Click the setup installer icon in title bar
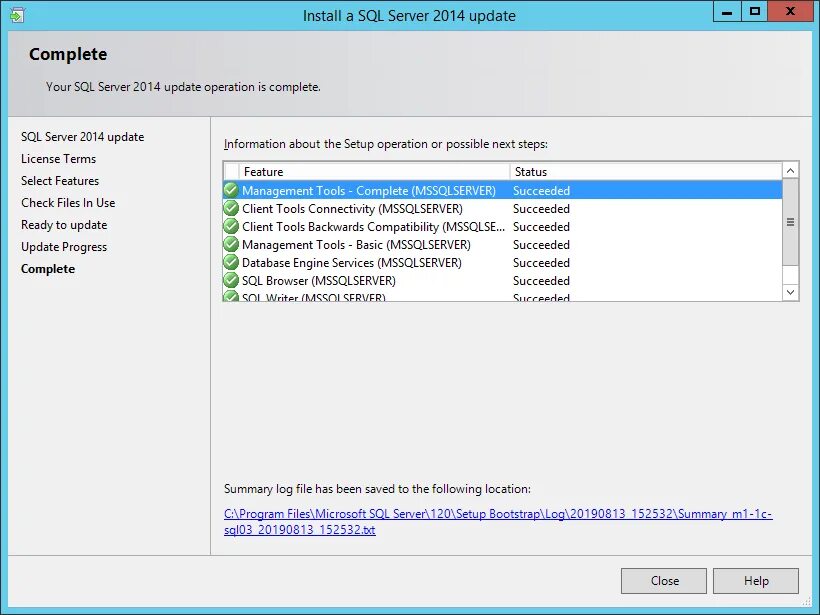820x615 pixels. (x=16, y=16)
